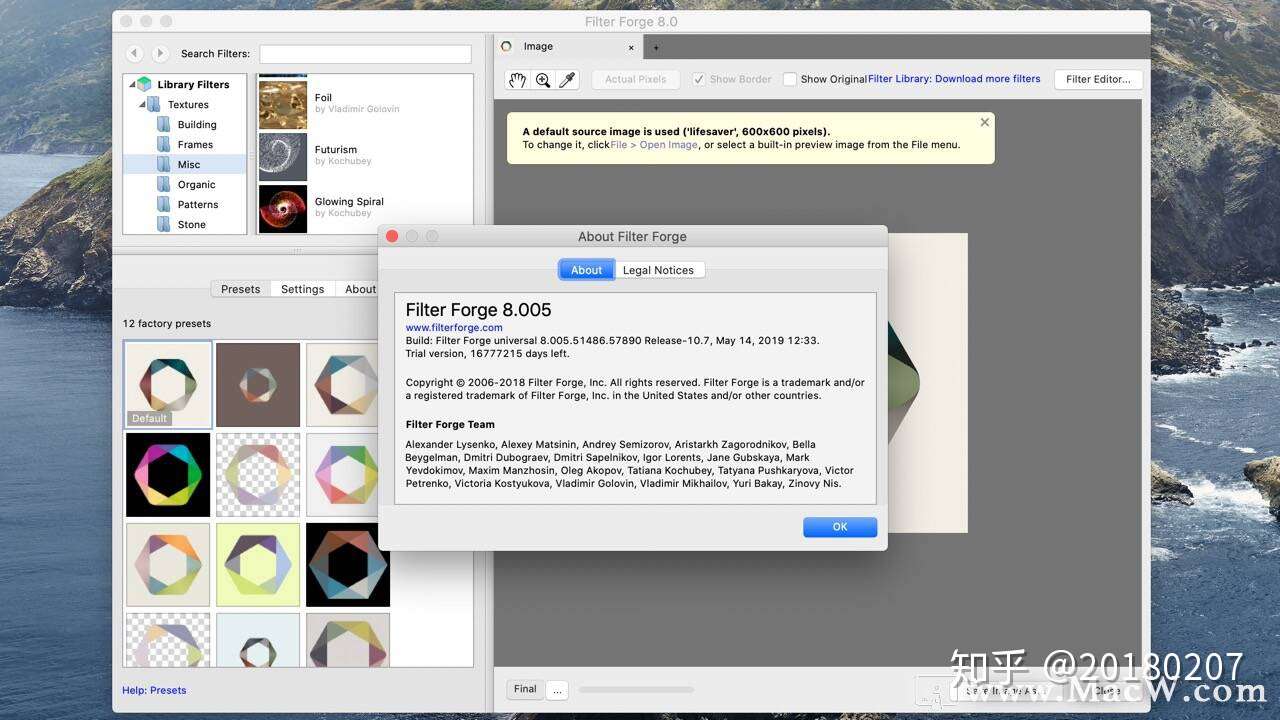Select the About tab in dialog
This screenshot has width=1280, height=720.
[586, 270]
